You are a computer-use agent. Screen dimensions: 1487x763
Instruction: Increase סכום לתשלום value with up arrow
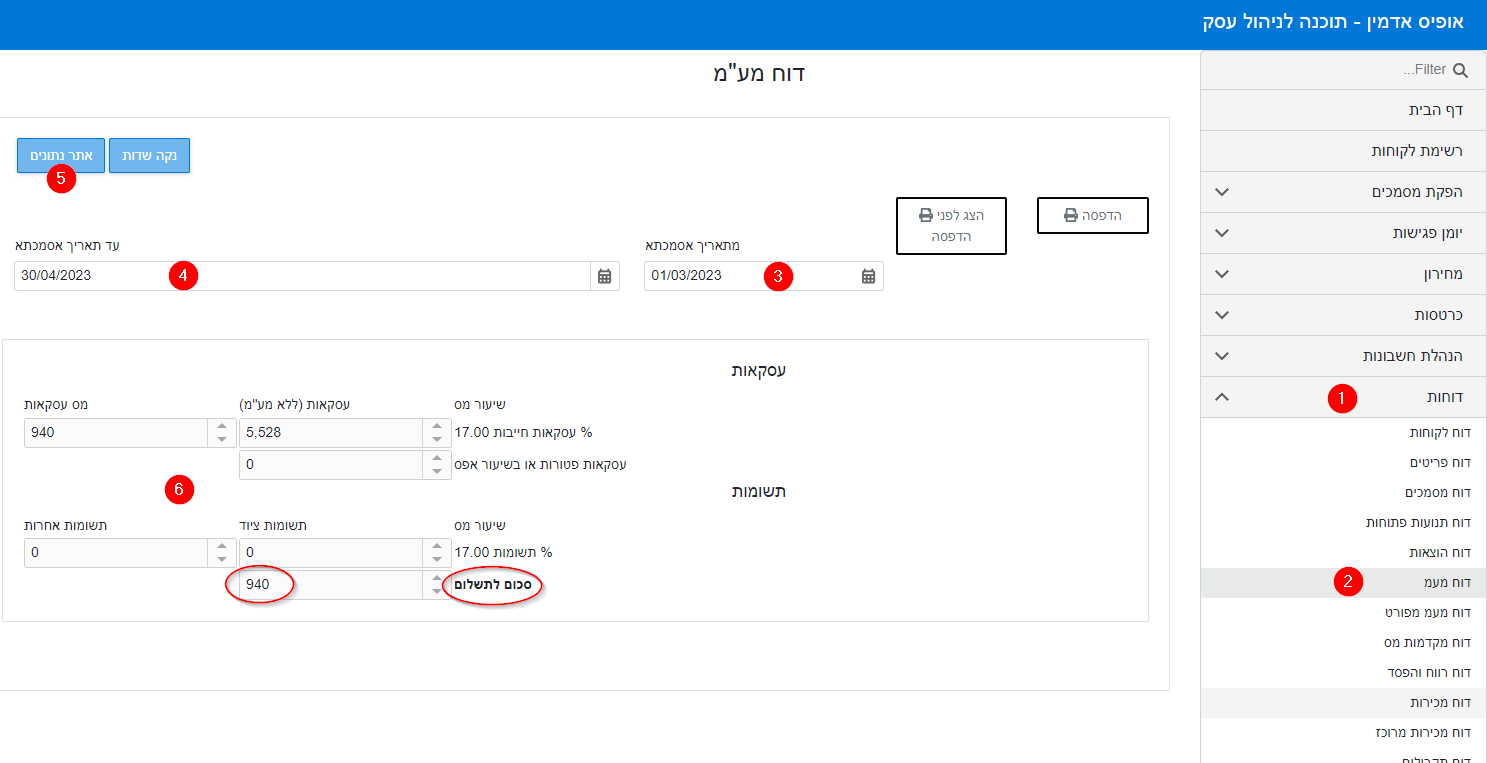click(437, 579)
